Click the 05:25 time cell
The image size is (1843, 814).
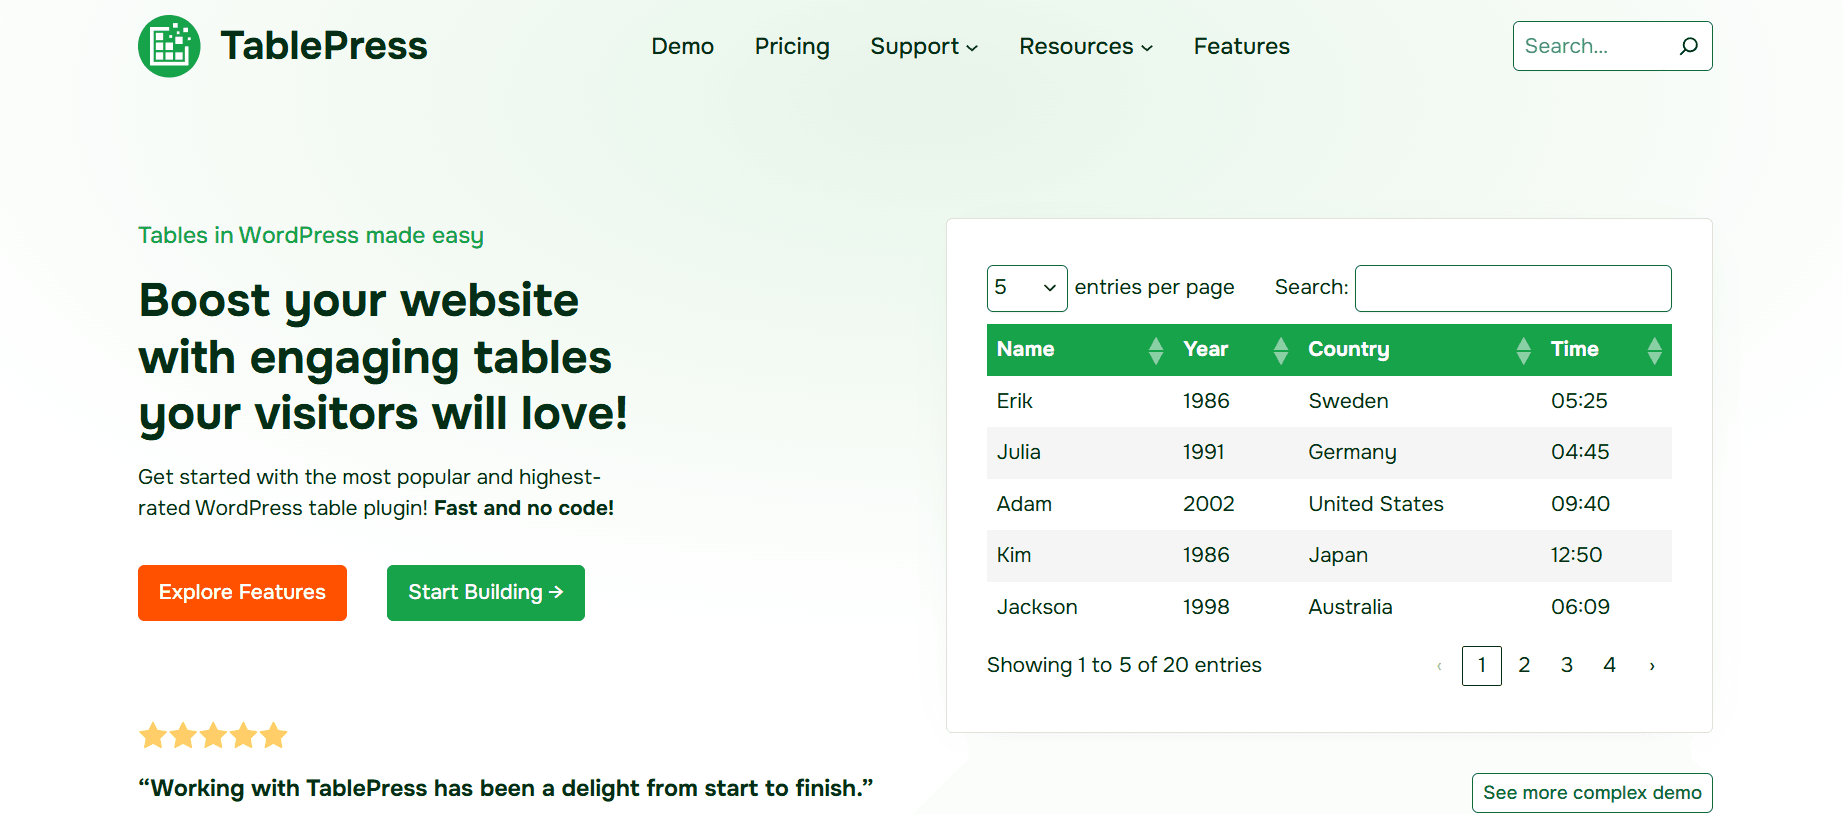(x=1606, y=401)
